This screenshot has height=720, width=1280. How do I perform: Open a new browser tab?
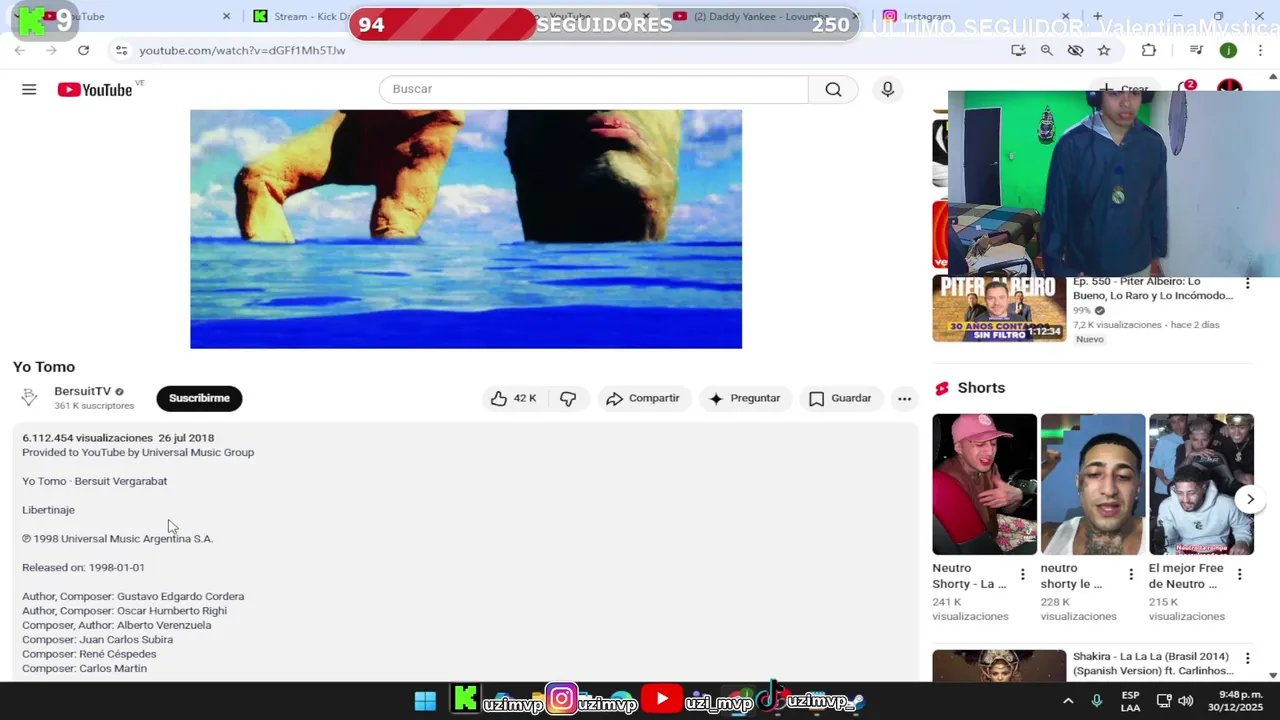(x=1098, y=16)
